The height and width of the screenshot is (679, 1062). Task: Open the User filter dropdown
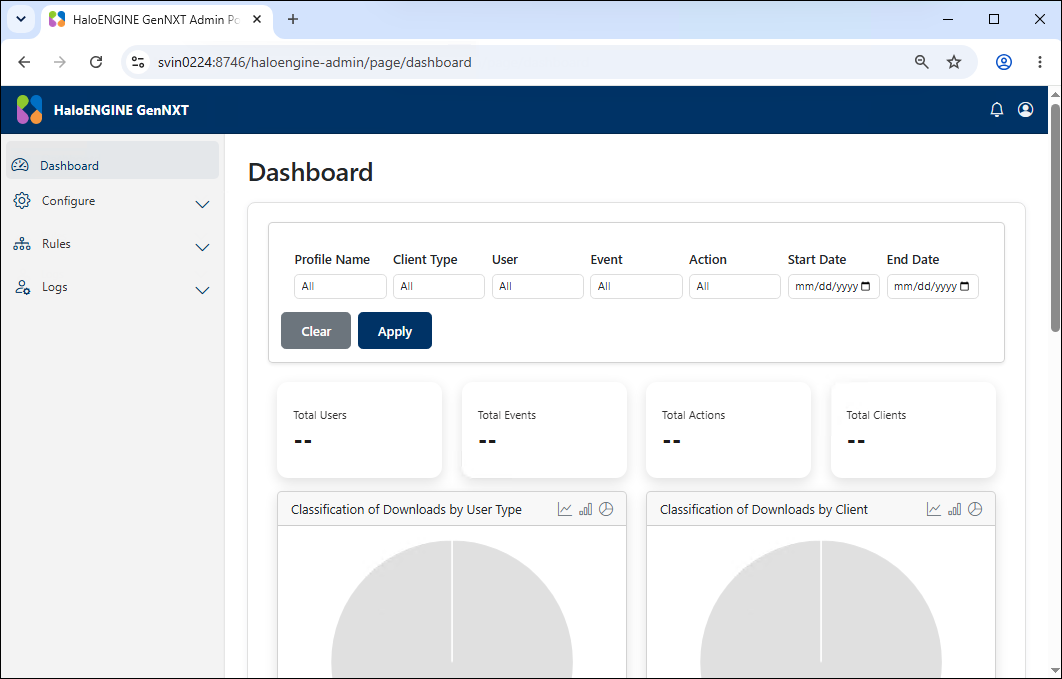(x=538, y=286)
